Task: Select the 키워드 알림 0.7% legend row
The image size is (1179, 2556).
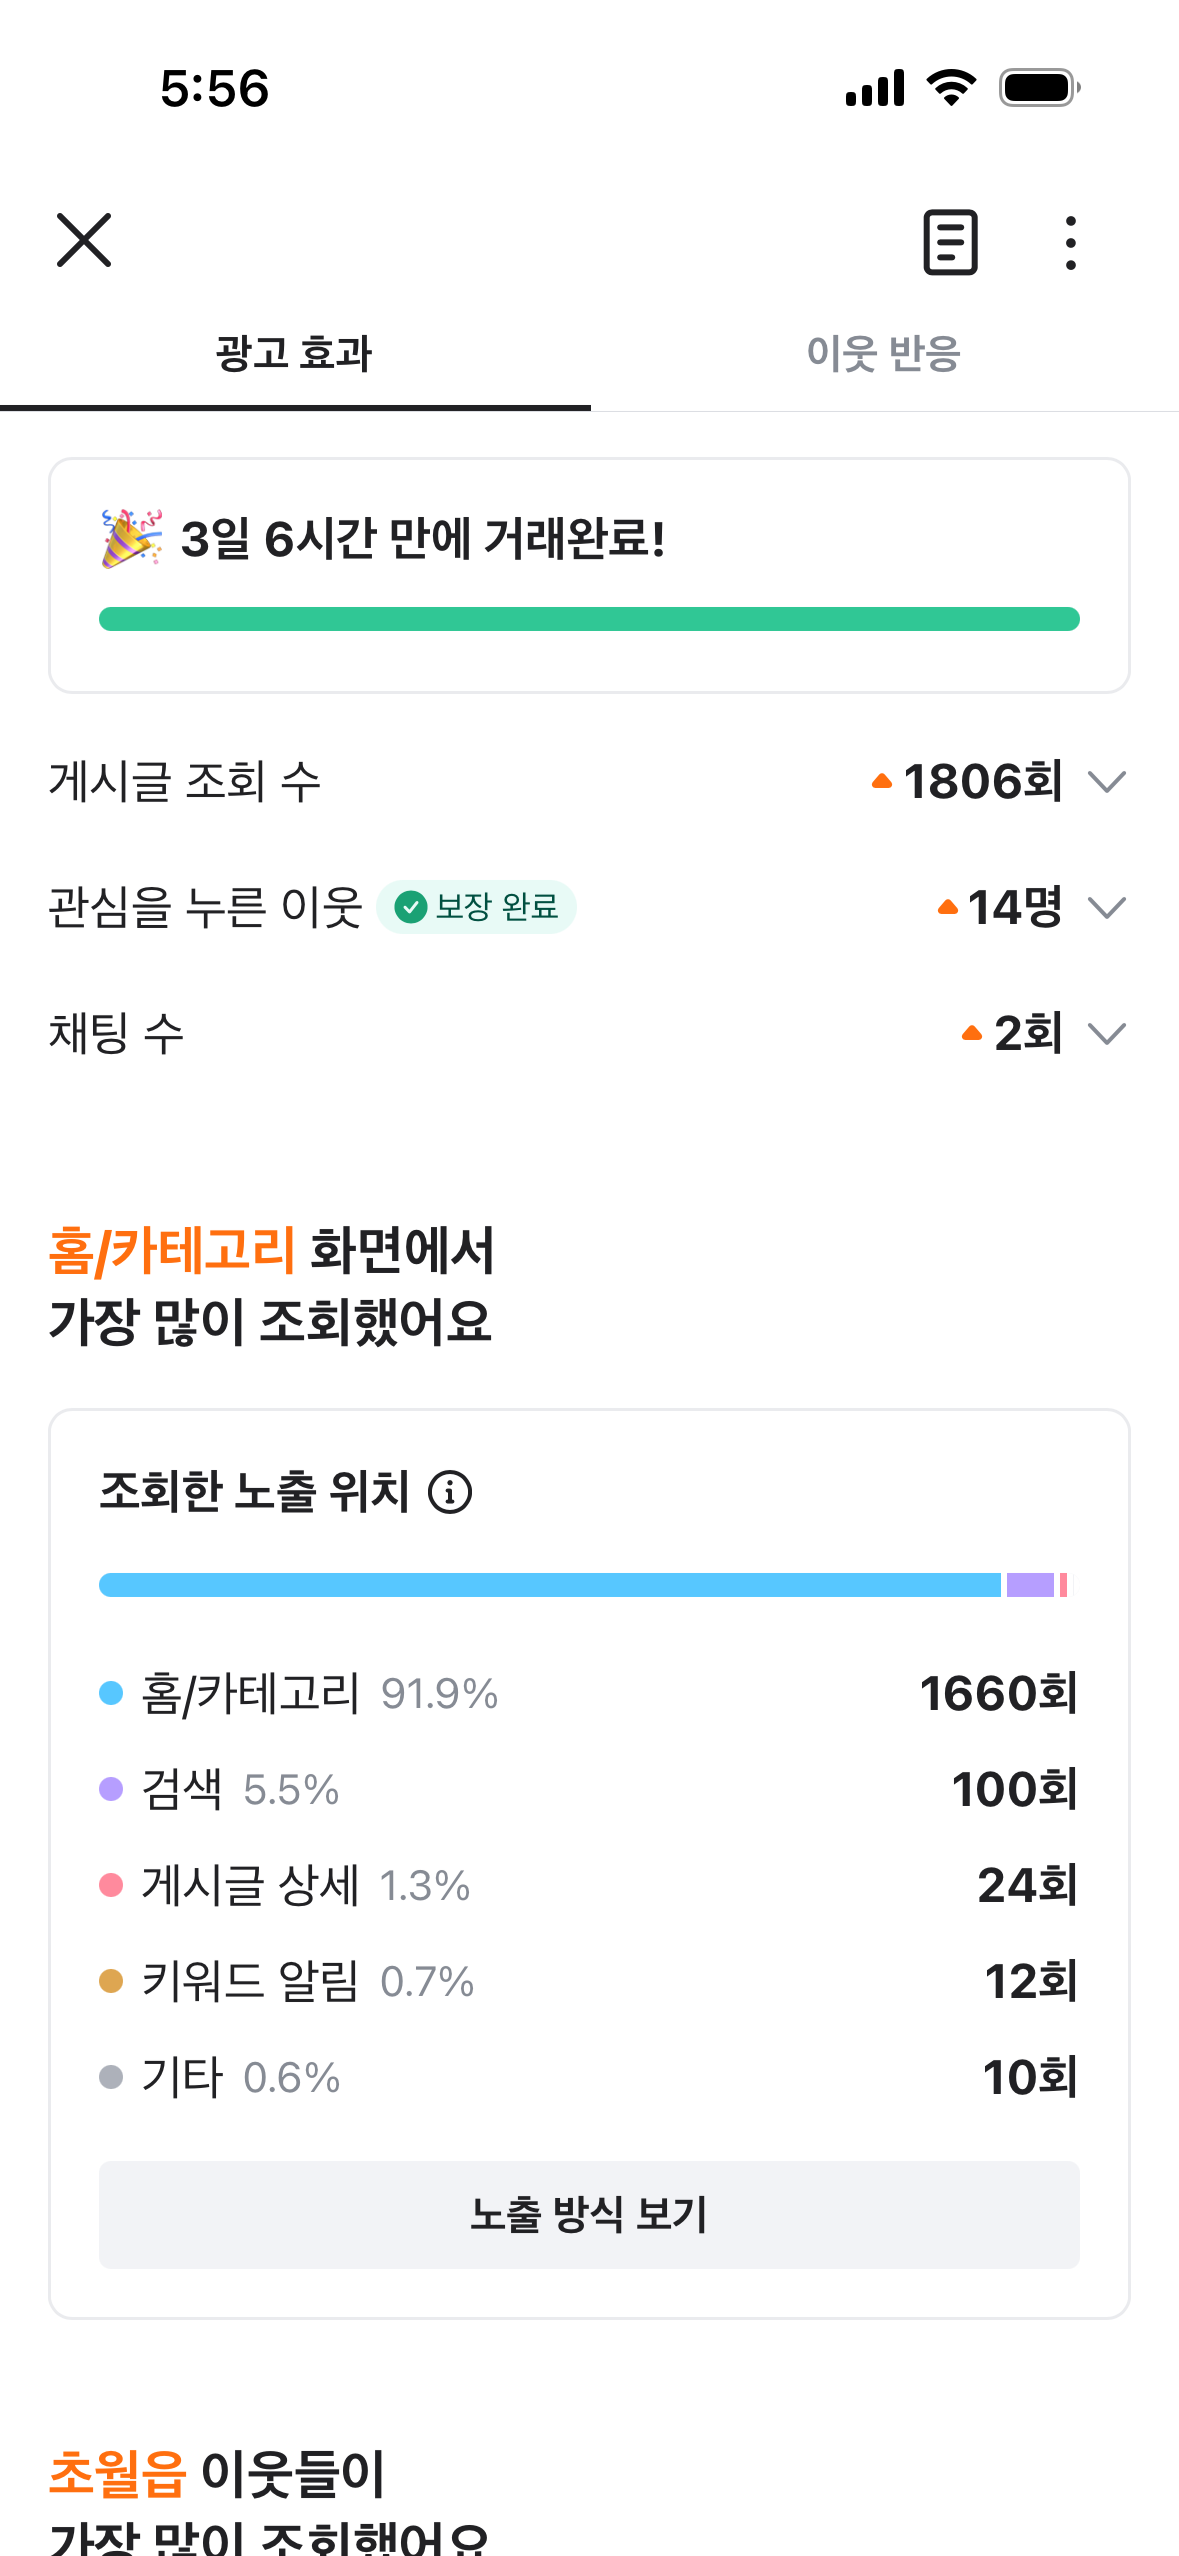Action: pos(589,1981)
